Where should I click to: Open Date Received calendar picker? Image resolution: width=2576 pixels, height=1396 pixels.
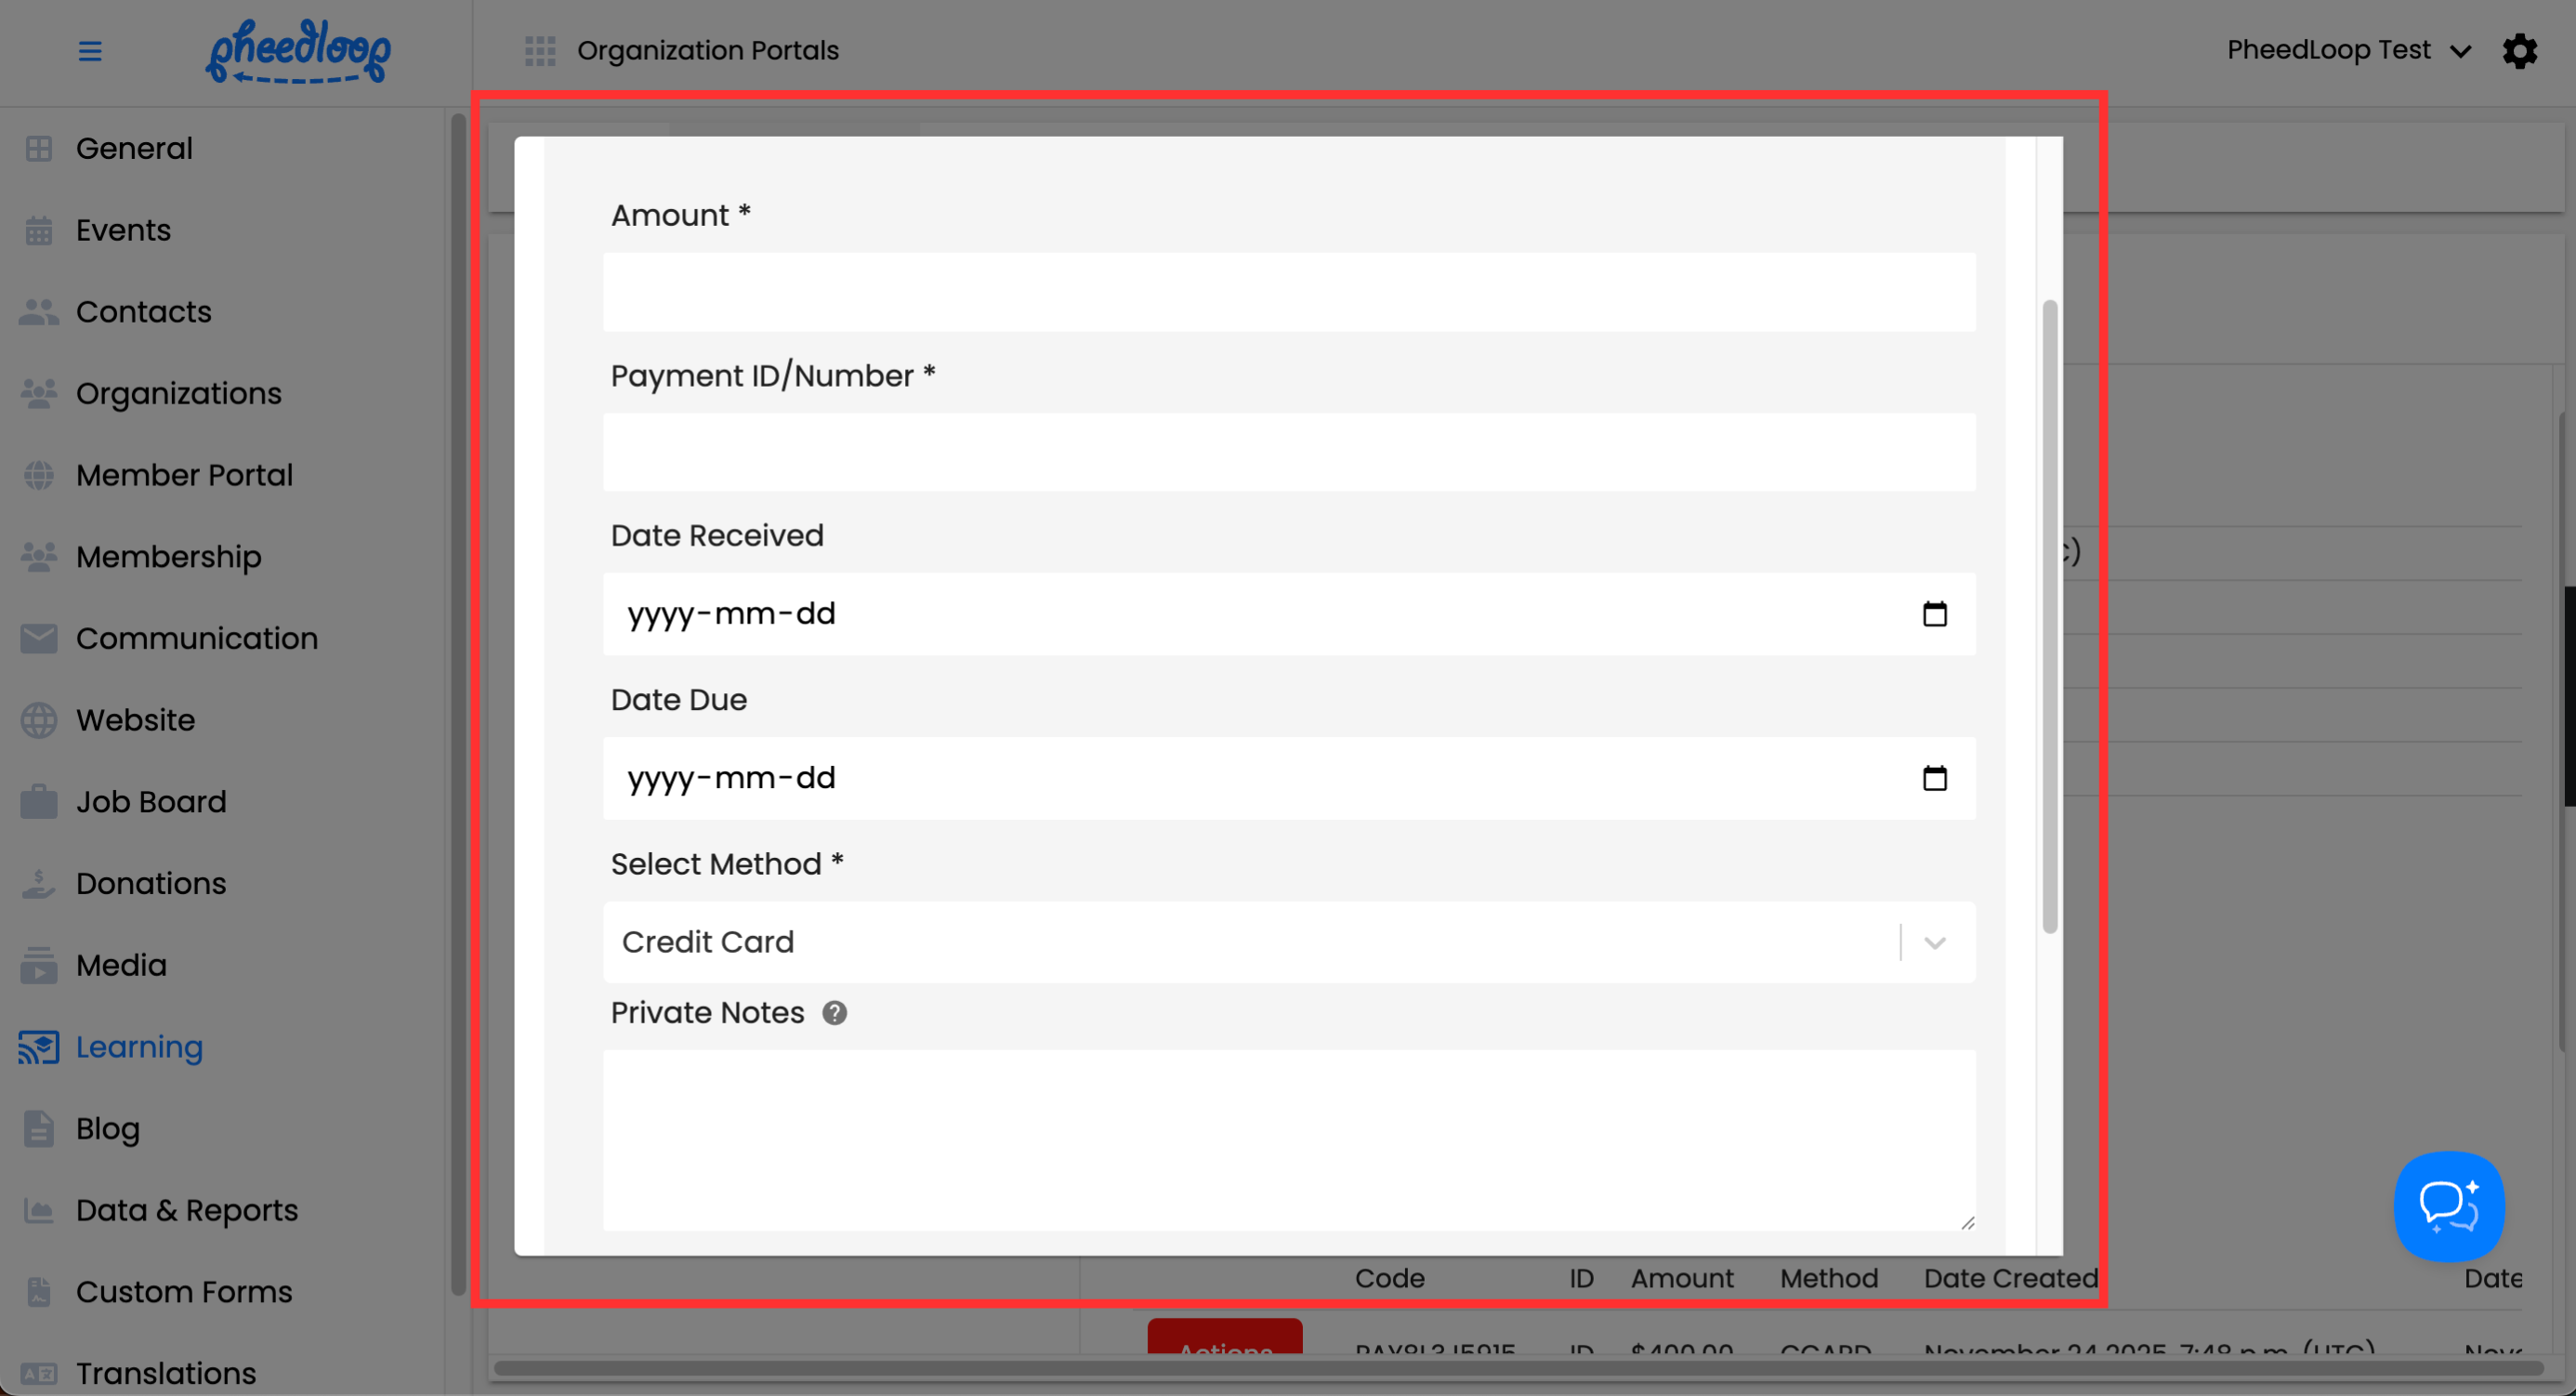(x=1934, y=614)
